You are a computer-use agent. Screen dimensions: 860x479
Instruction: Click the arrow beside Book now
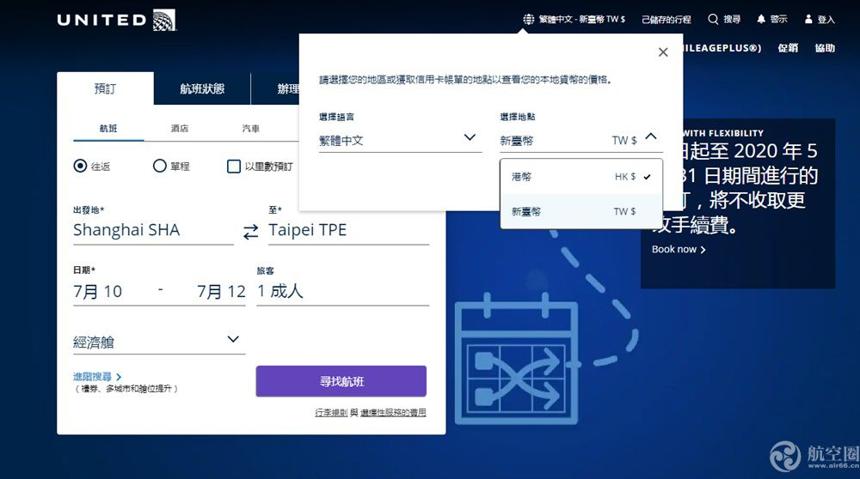[x=703, y=250]
